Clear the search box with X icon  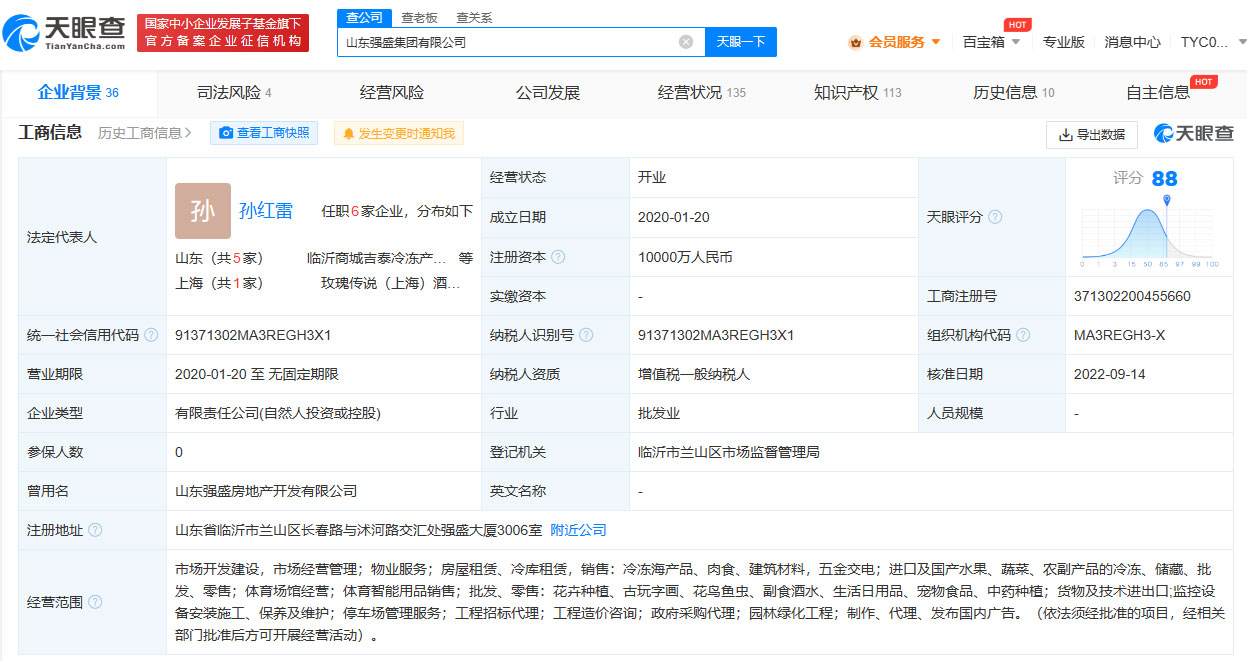pyautogui.click(x=686, y=42)
